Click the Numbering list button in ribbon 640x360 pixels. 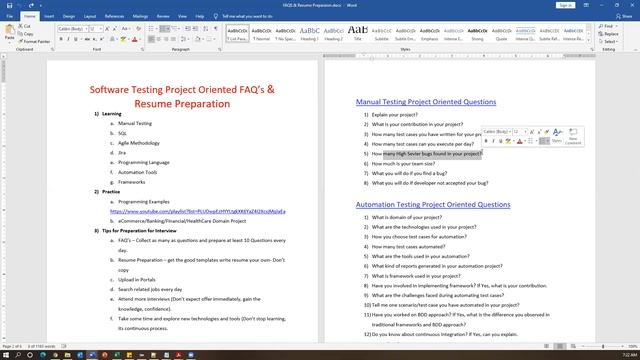[x=164, y=29]
